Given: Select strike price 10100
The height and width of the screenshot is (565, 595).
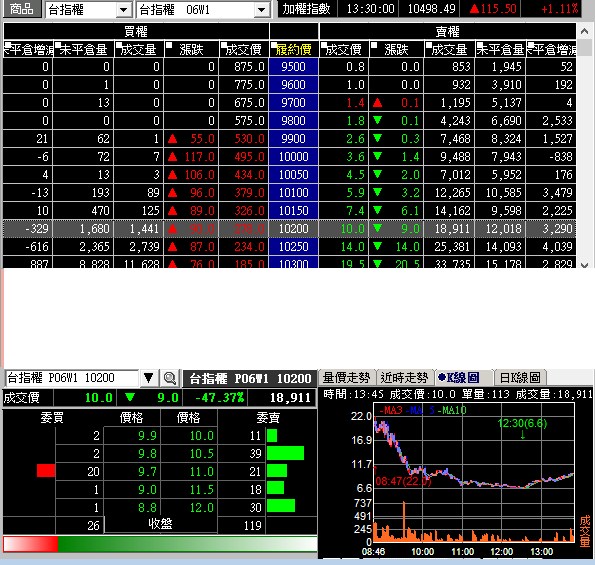Looking at the screenshot, I should point(293,193).
